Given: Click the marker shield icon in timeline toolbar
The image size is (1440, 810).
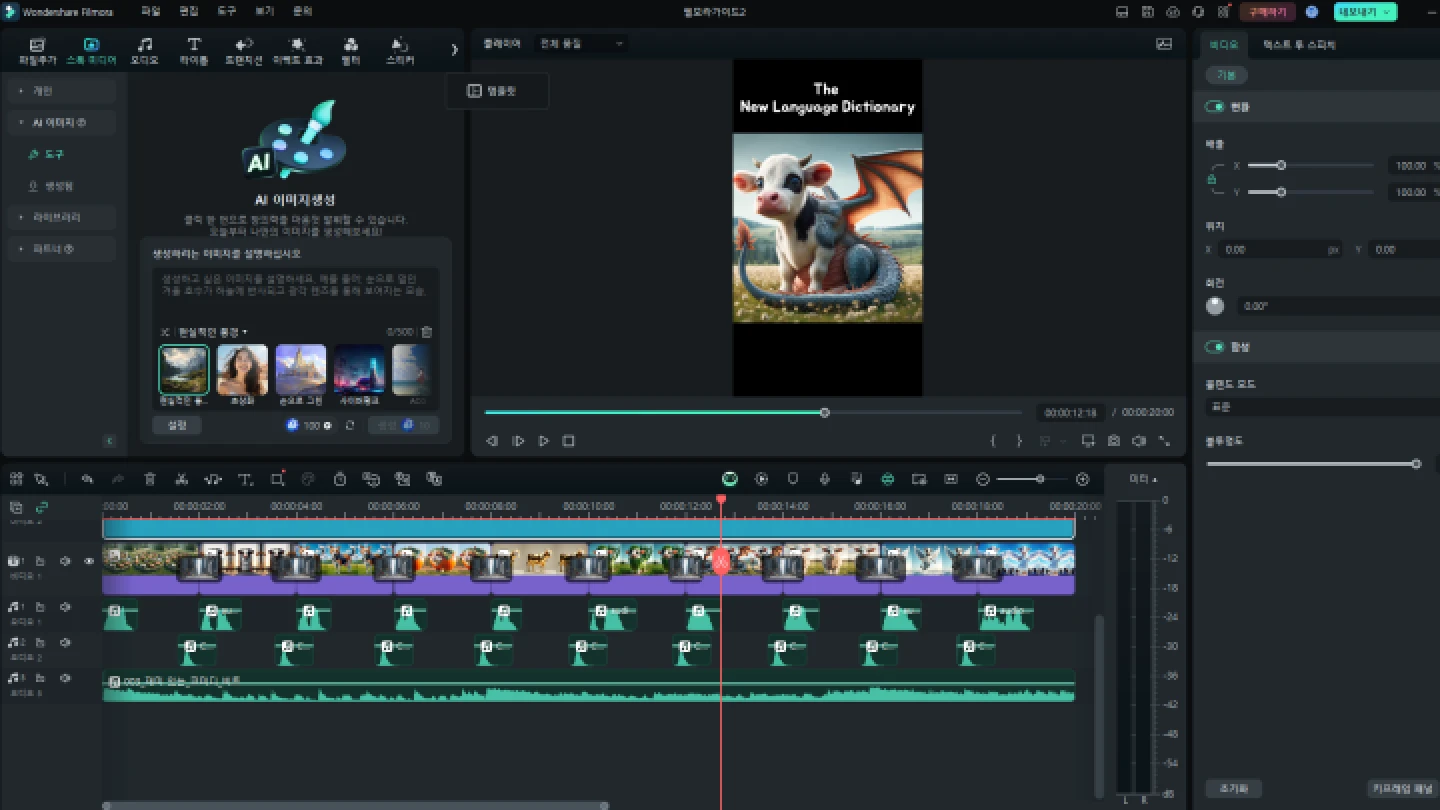Looking at the screenshot, I should click(793, 479).
